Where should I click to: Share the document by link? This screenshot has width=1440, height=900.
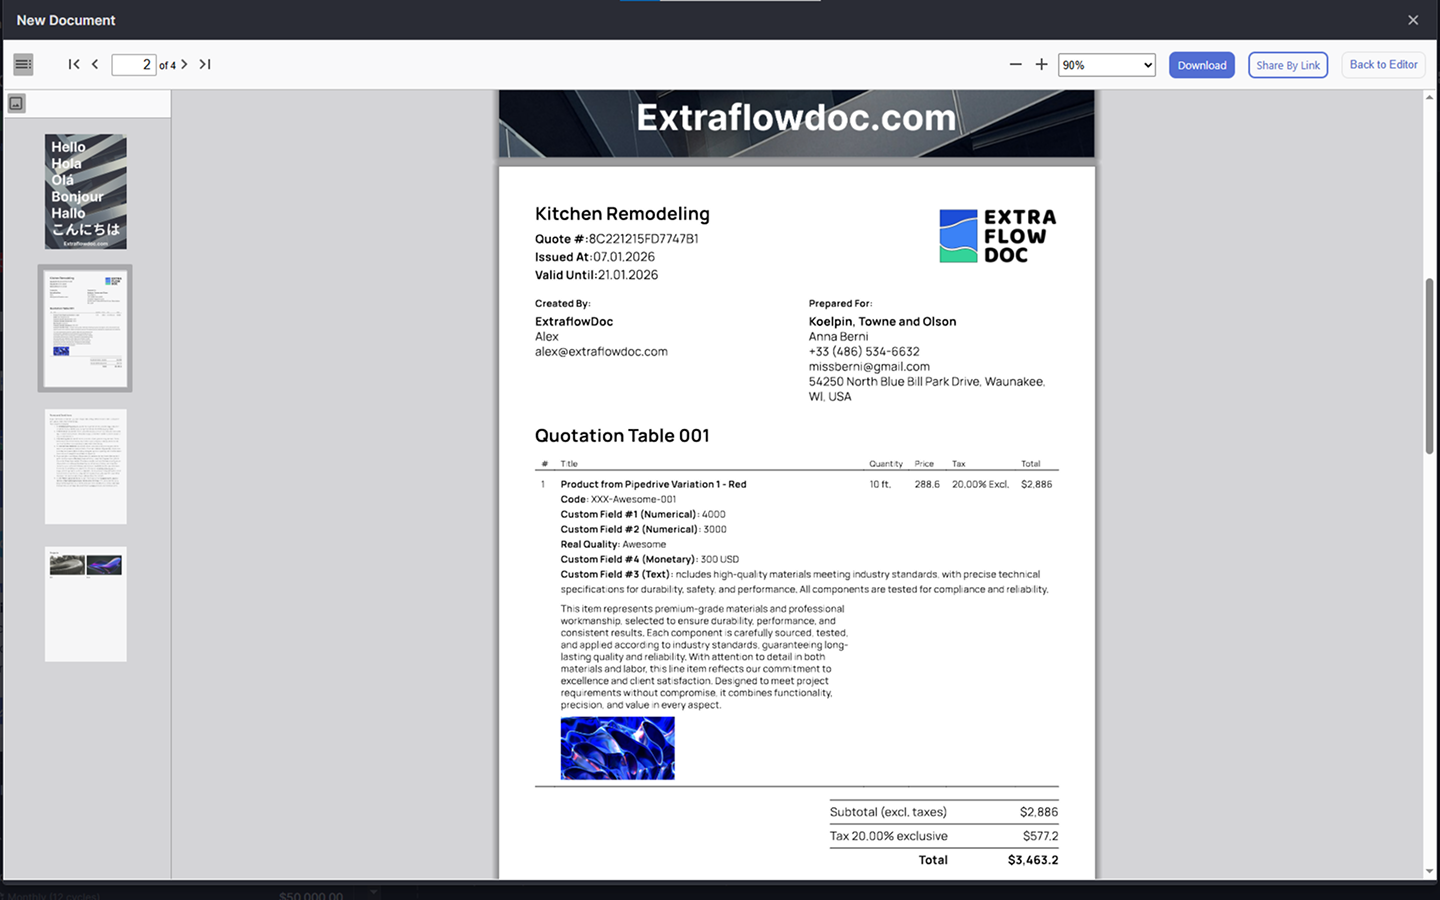point(1287,64)
